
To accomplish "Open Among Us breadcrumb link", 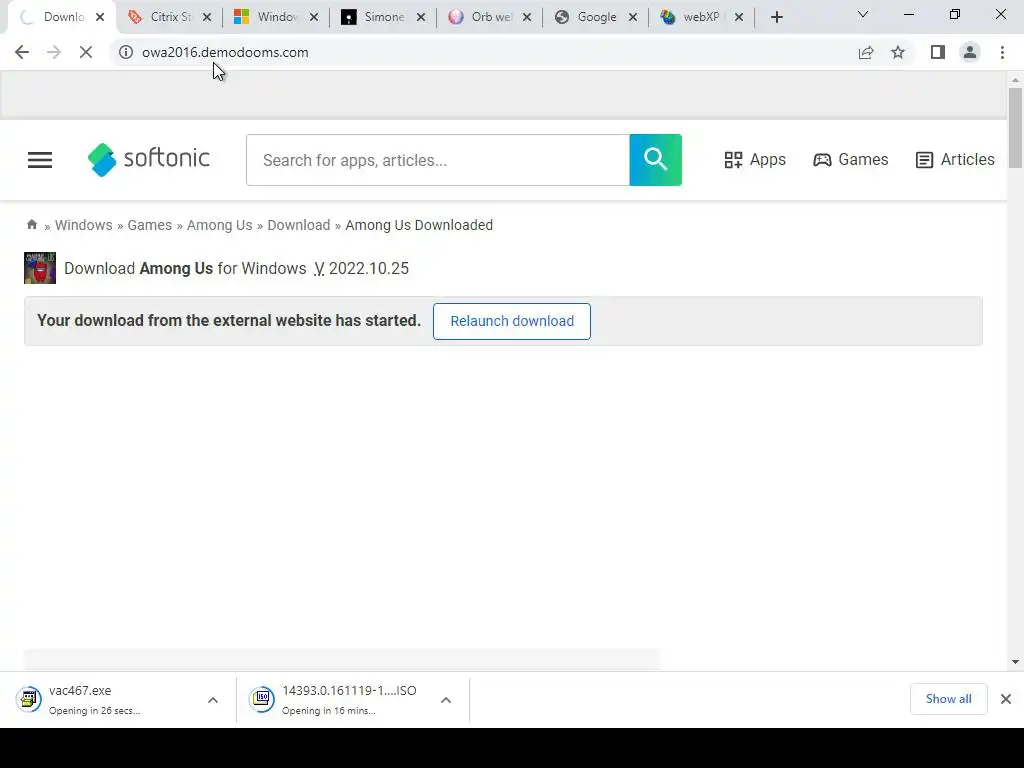I will (219, 225).
